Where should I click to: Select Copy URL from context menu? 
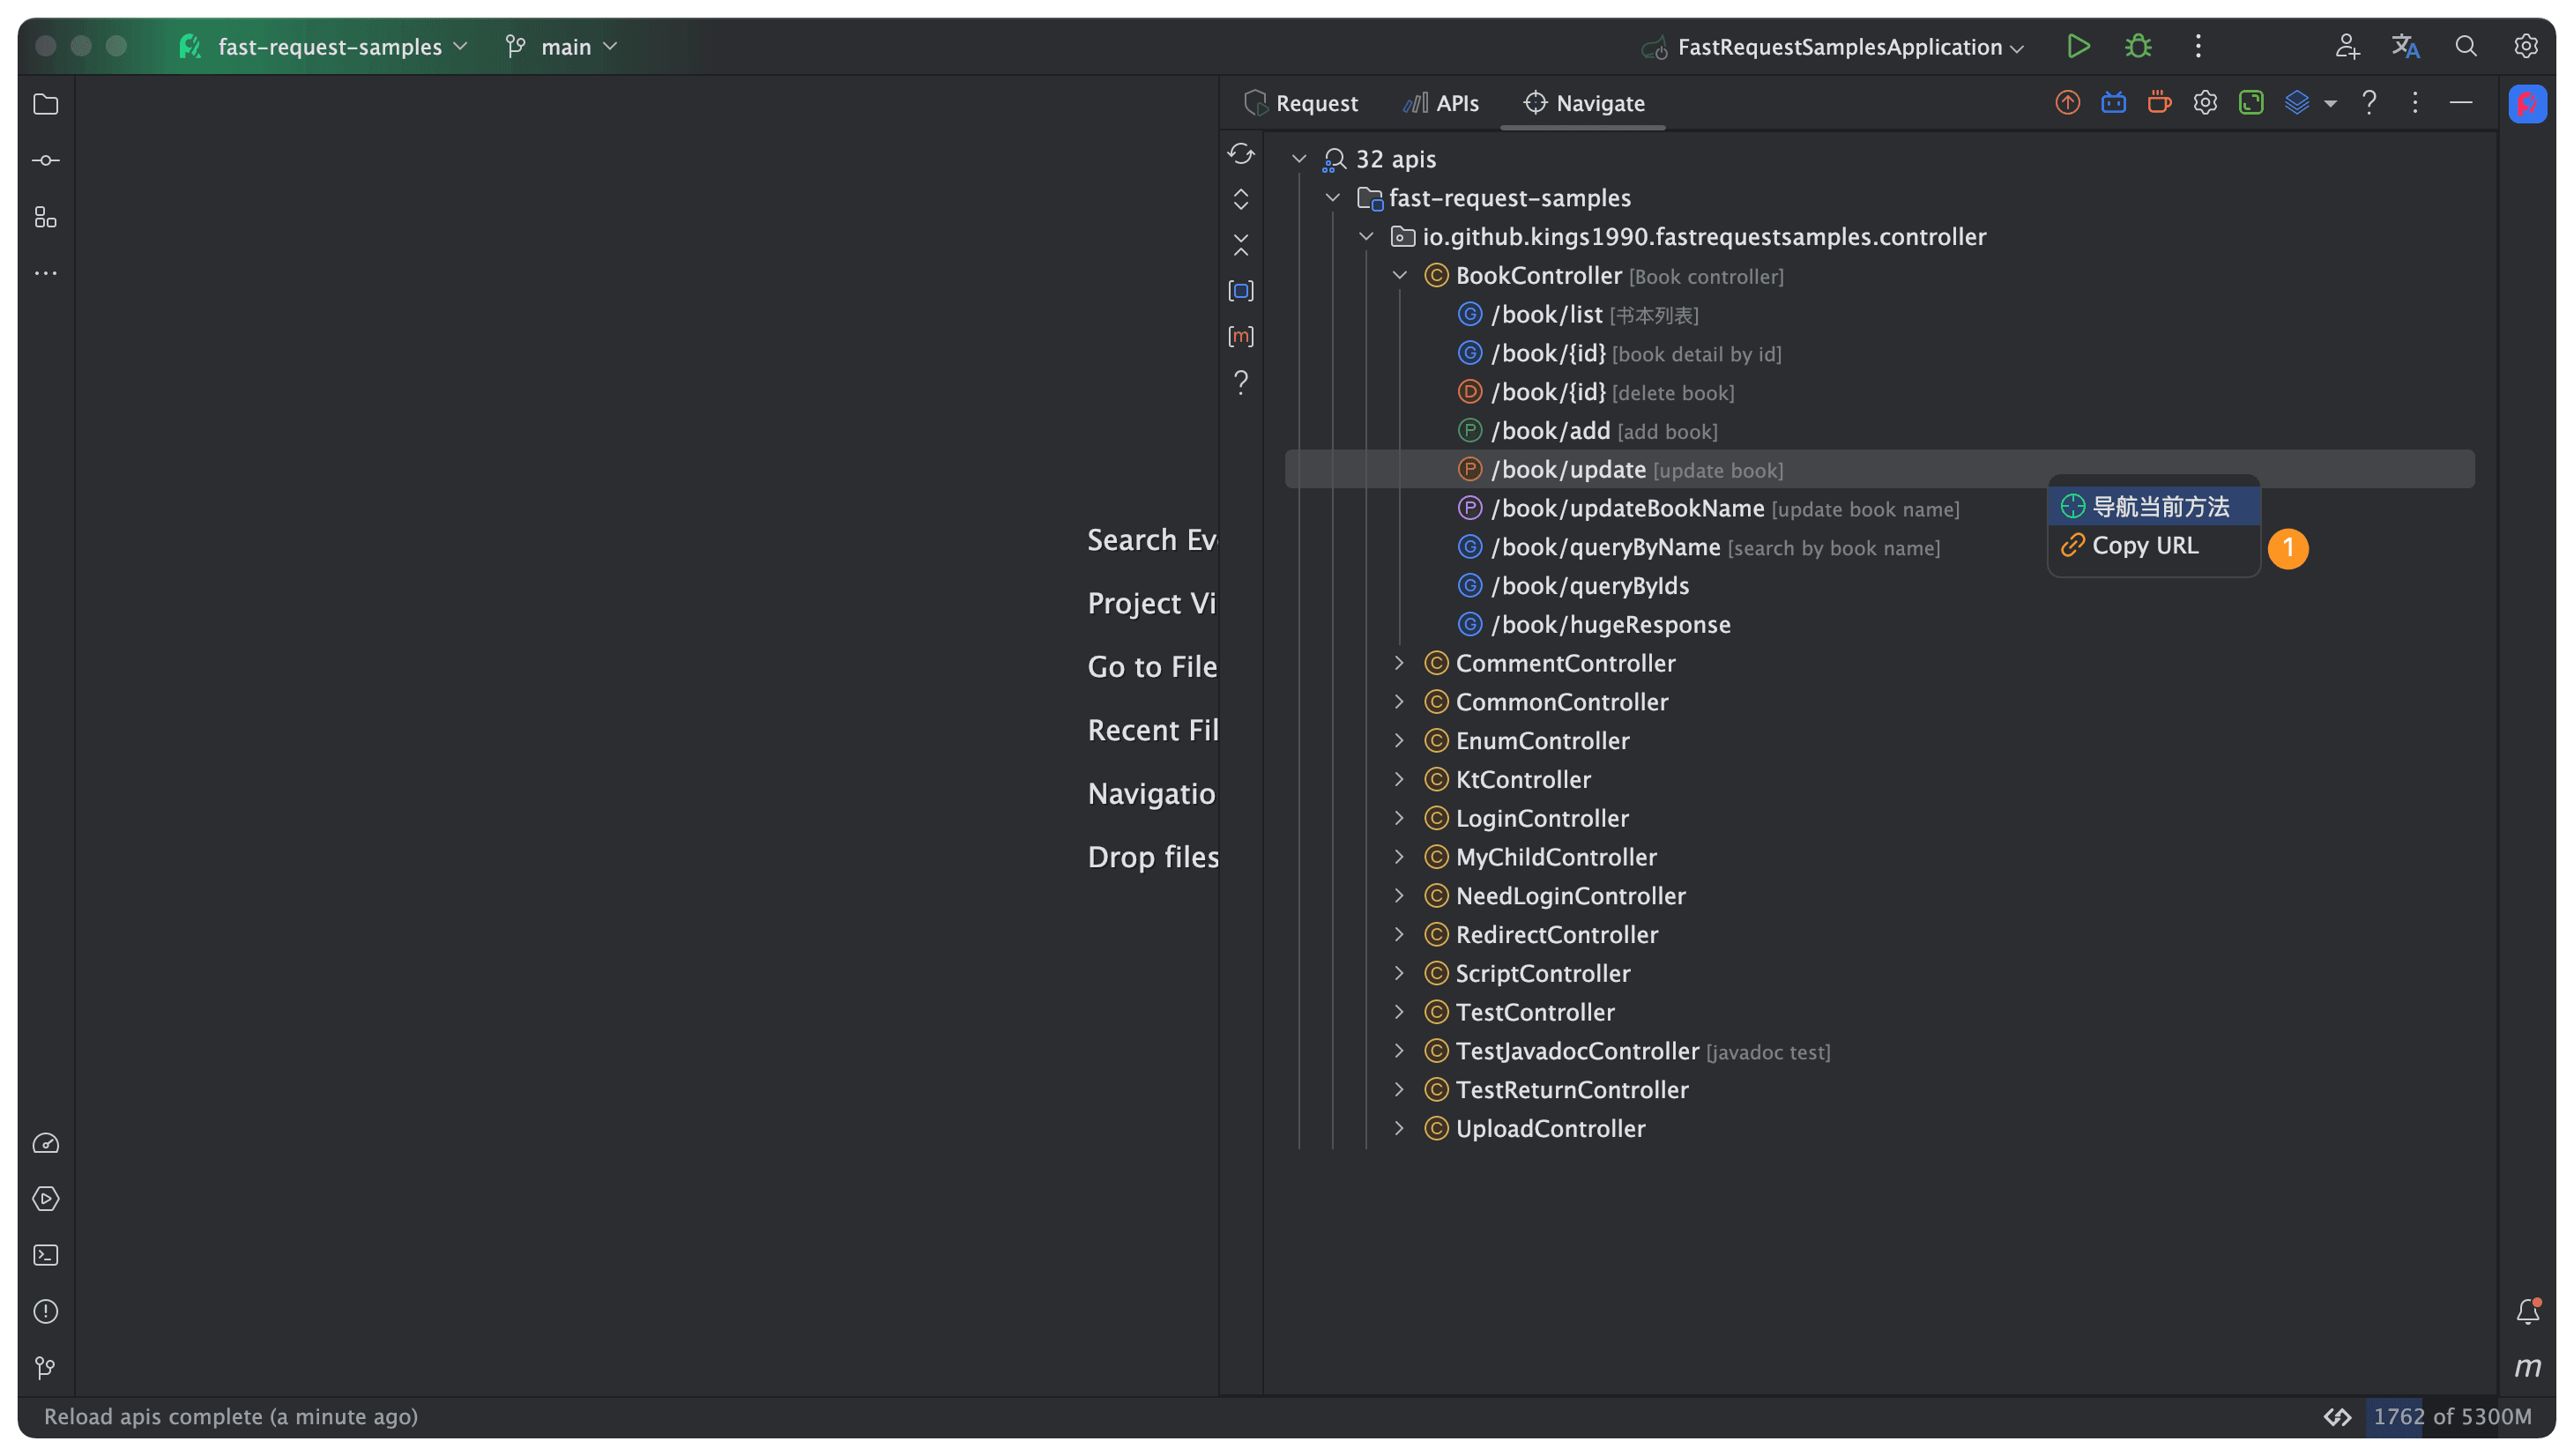(2144, 545)
